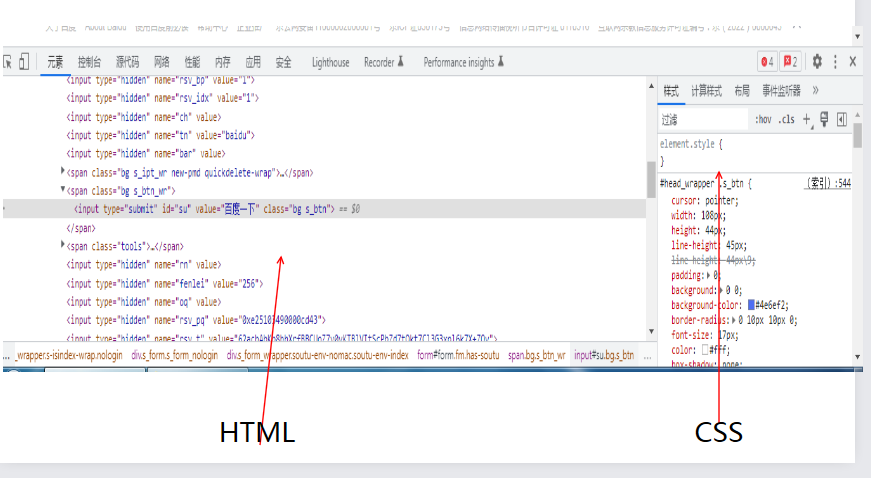Click Elements panel scroll up arrow
Image resolution: width=871 pixels, height=478 pixels.
point(651,85)
